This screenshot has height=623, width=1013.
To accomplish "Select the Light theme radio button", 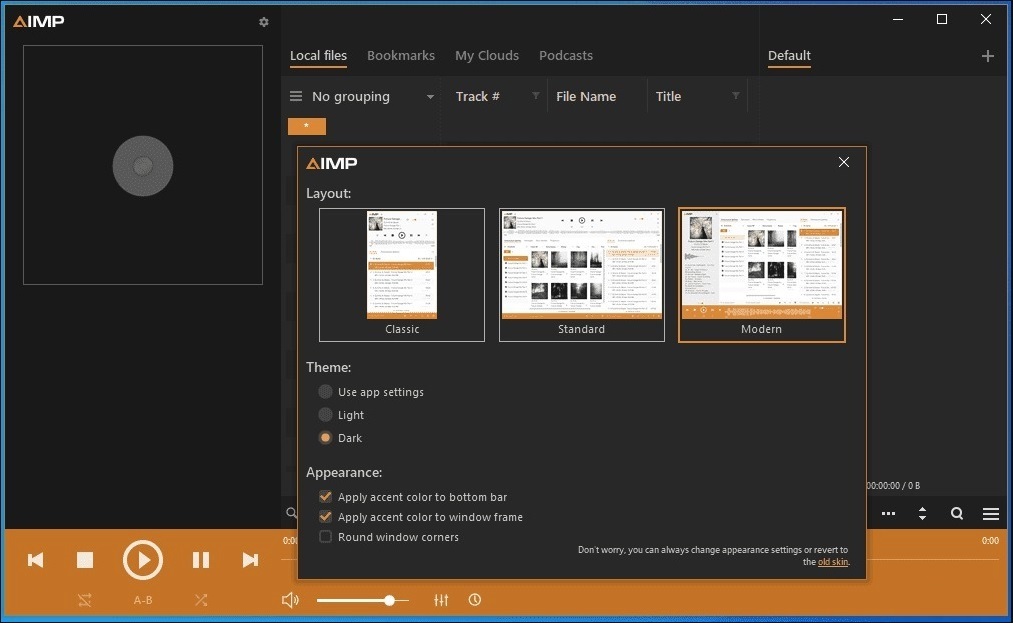I will [x=325, y=415].
